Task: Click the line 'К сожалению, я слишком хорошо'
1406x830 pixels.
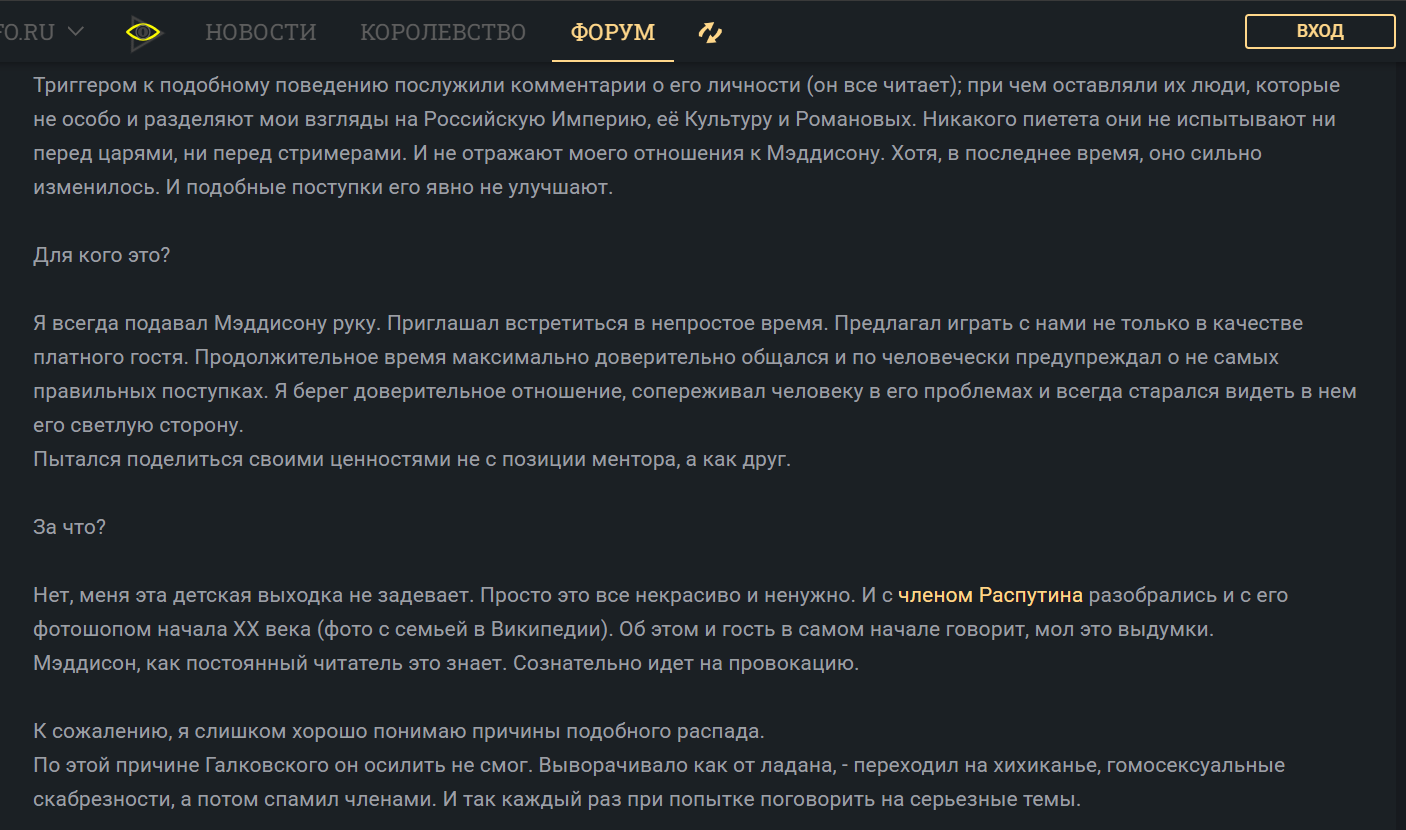Action: pos(399,731)
